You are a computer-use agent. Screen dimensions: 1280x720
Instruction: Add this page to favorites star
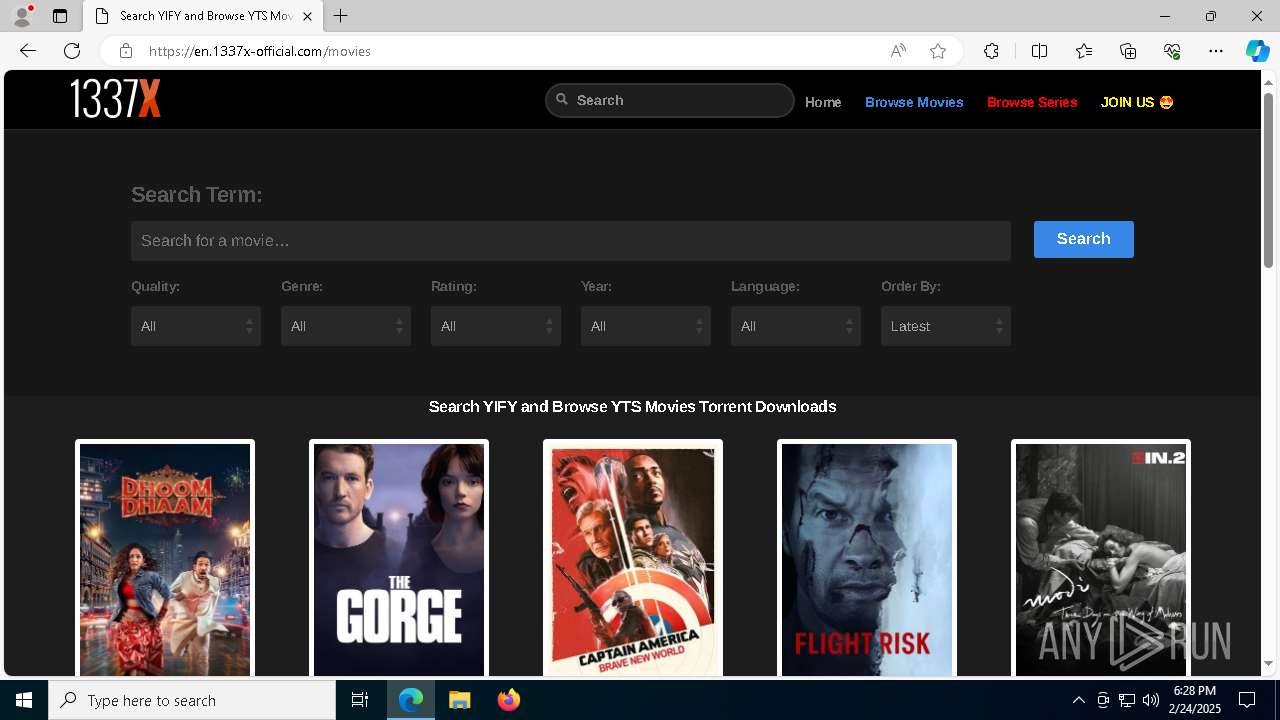click(x=938, y=51)
